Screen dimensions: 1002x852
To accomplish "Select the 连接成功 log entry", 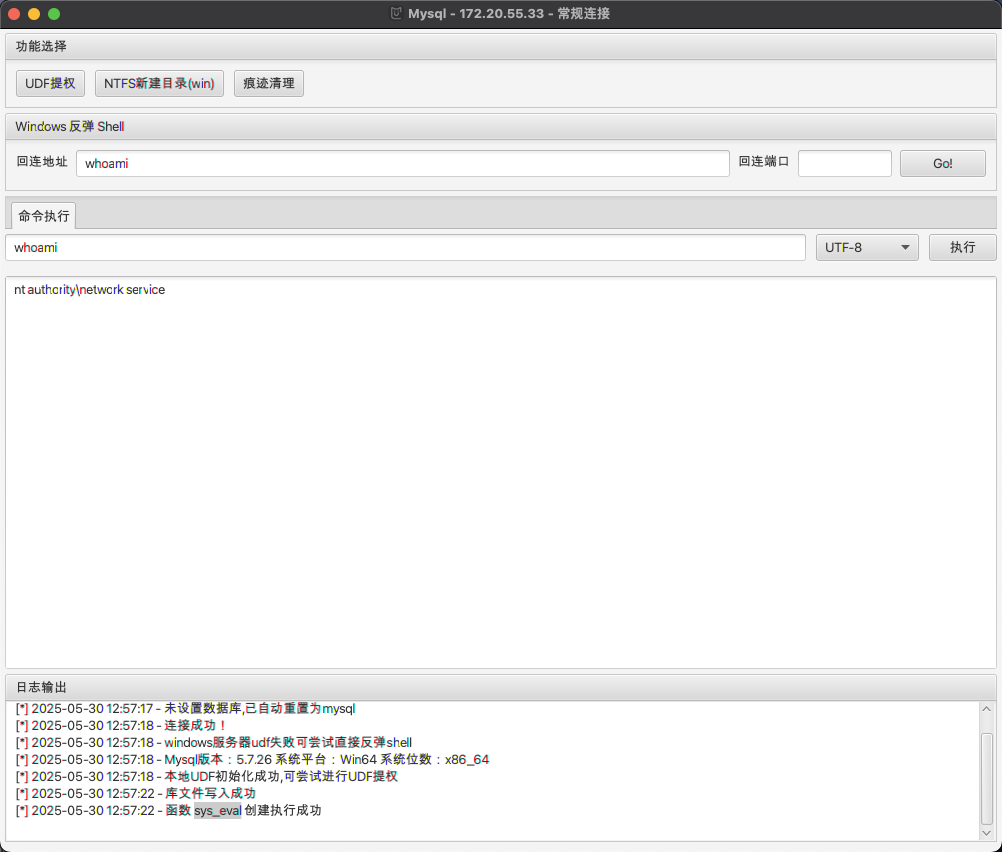I will [196, 725].
